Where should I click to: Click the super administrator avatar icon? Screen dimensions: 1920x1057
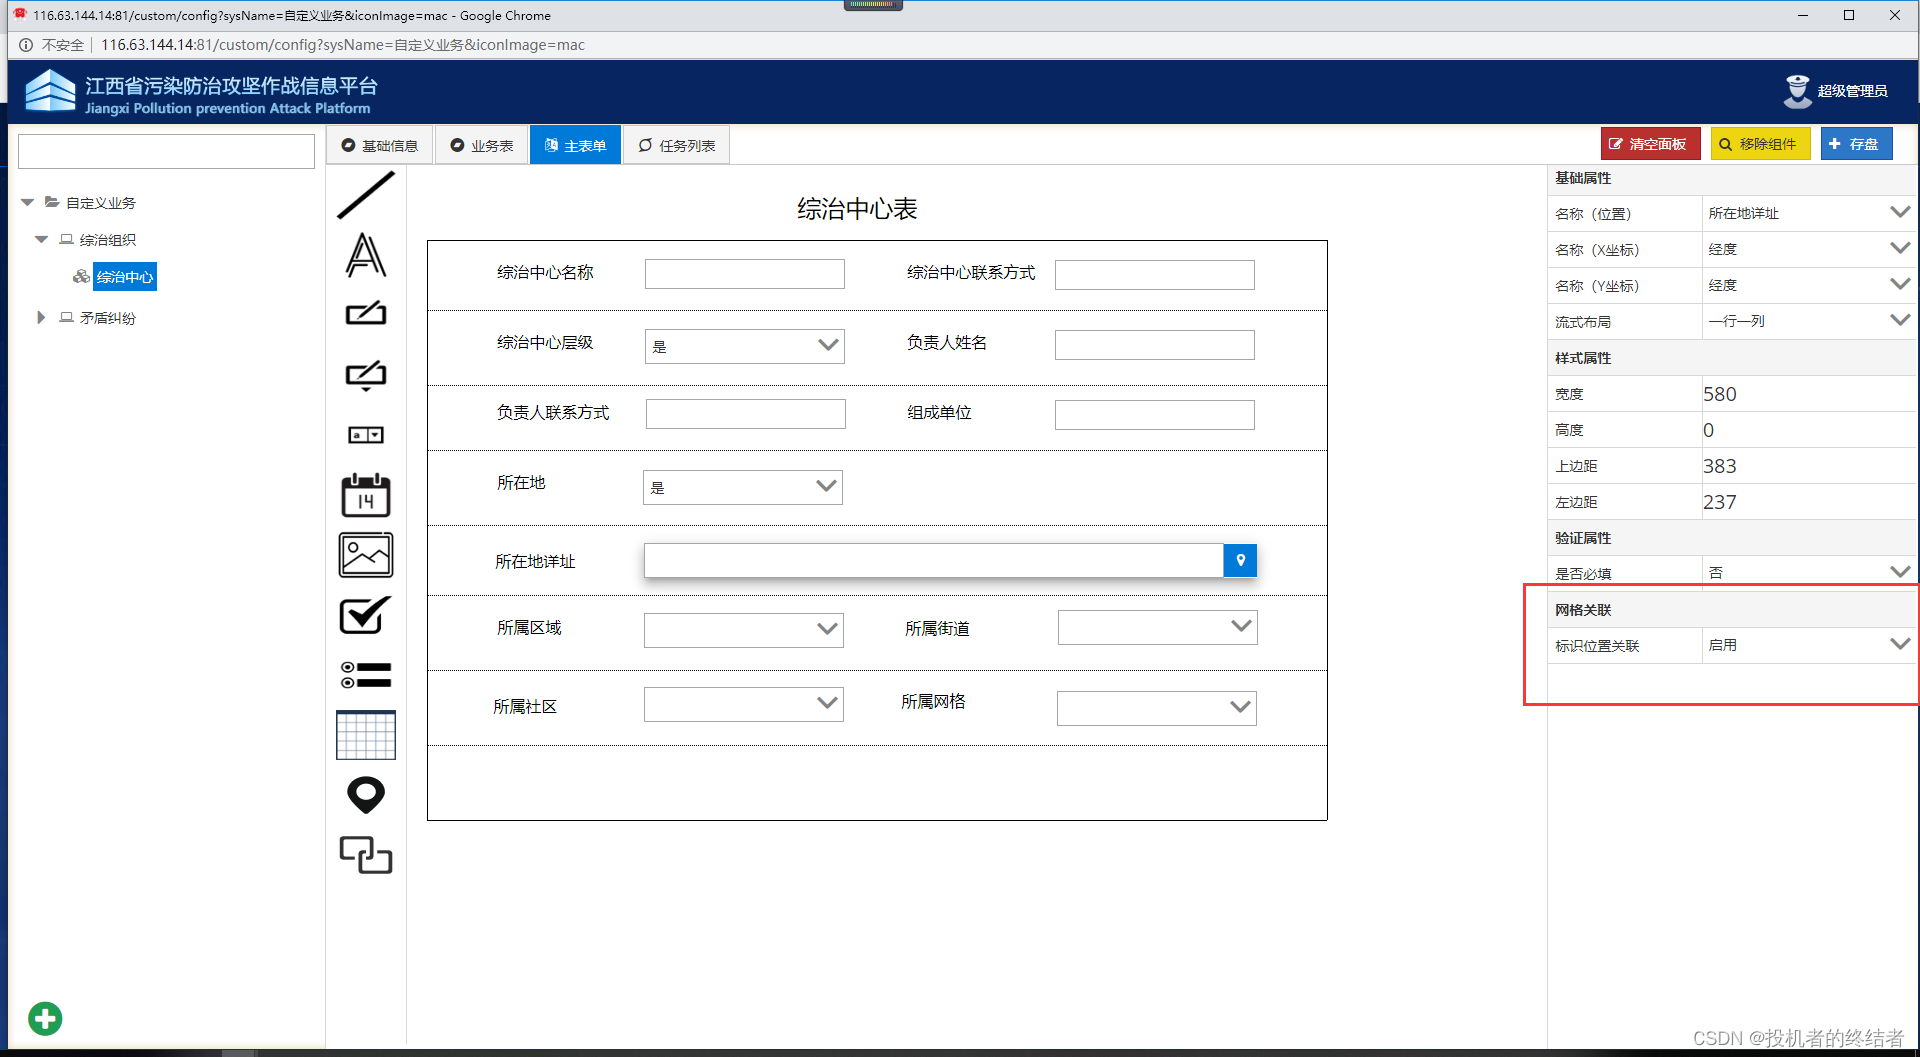[1797, 91]
